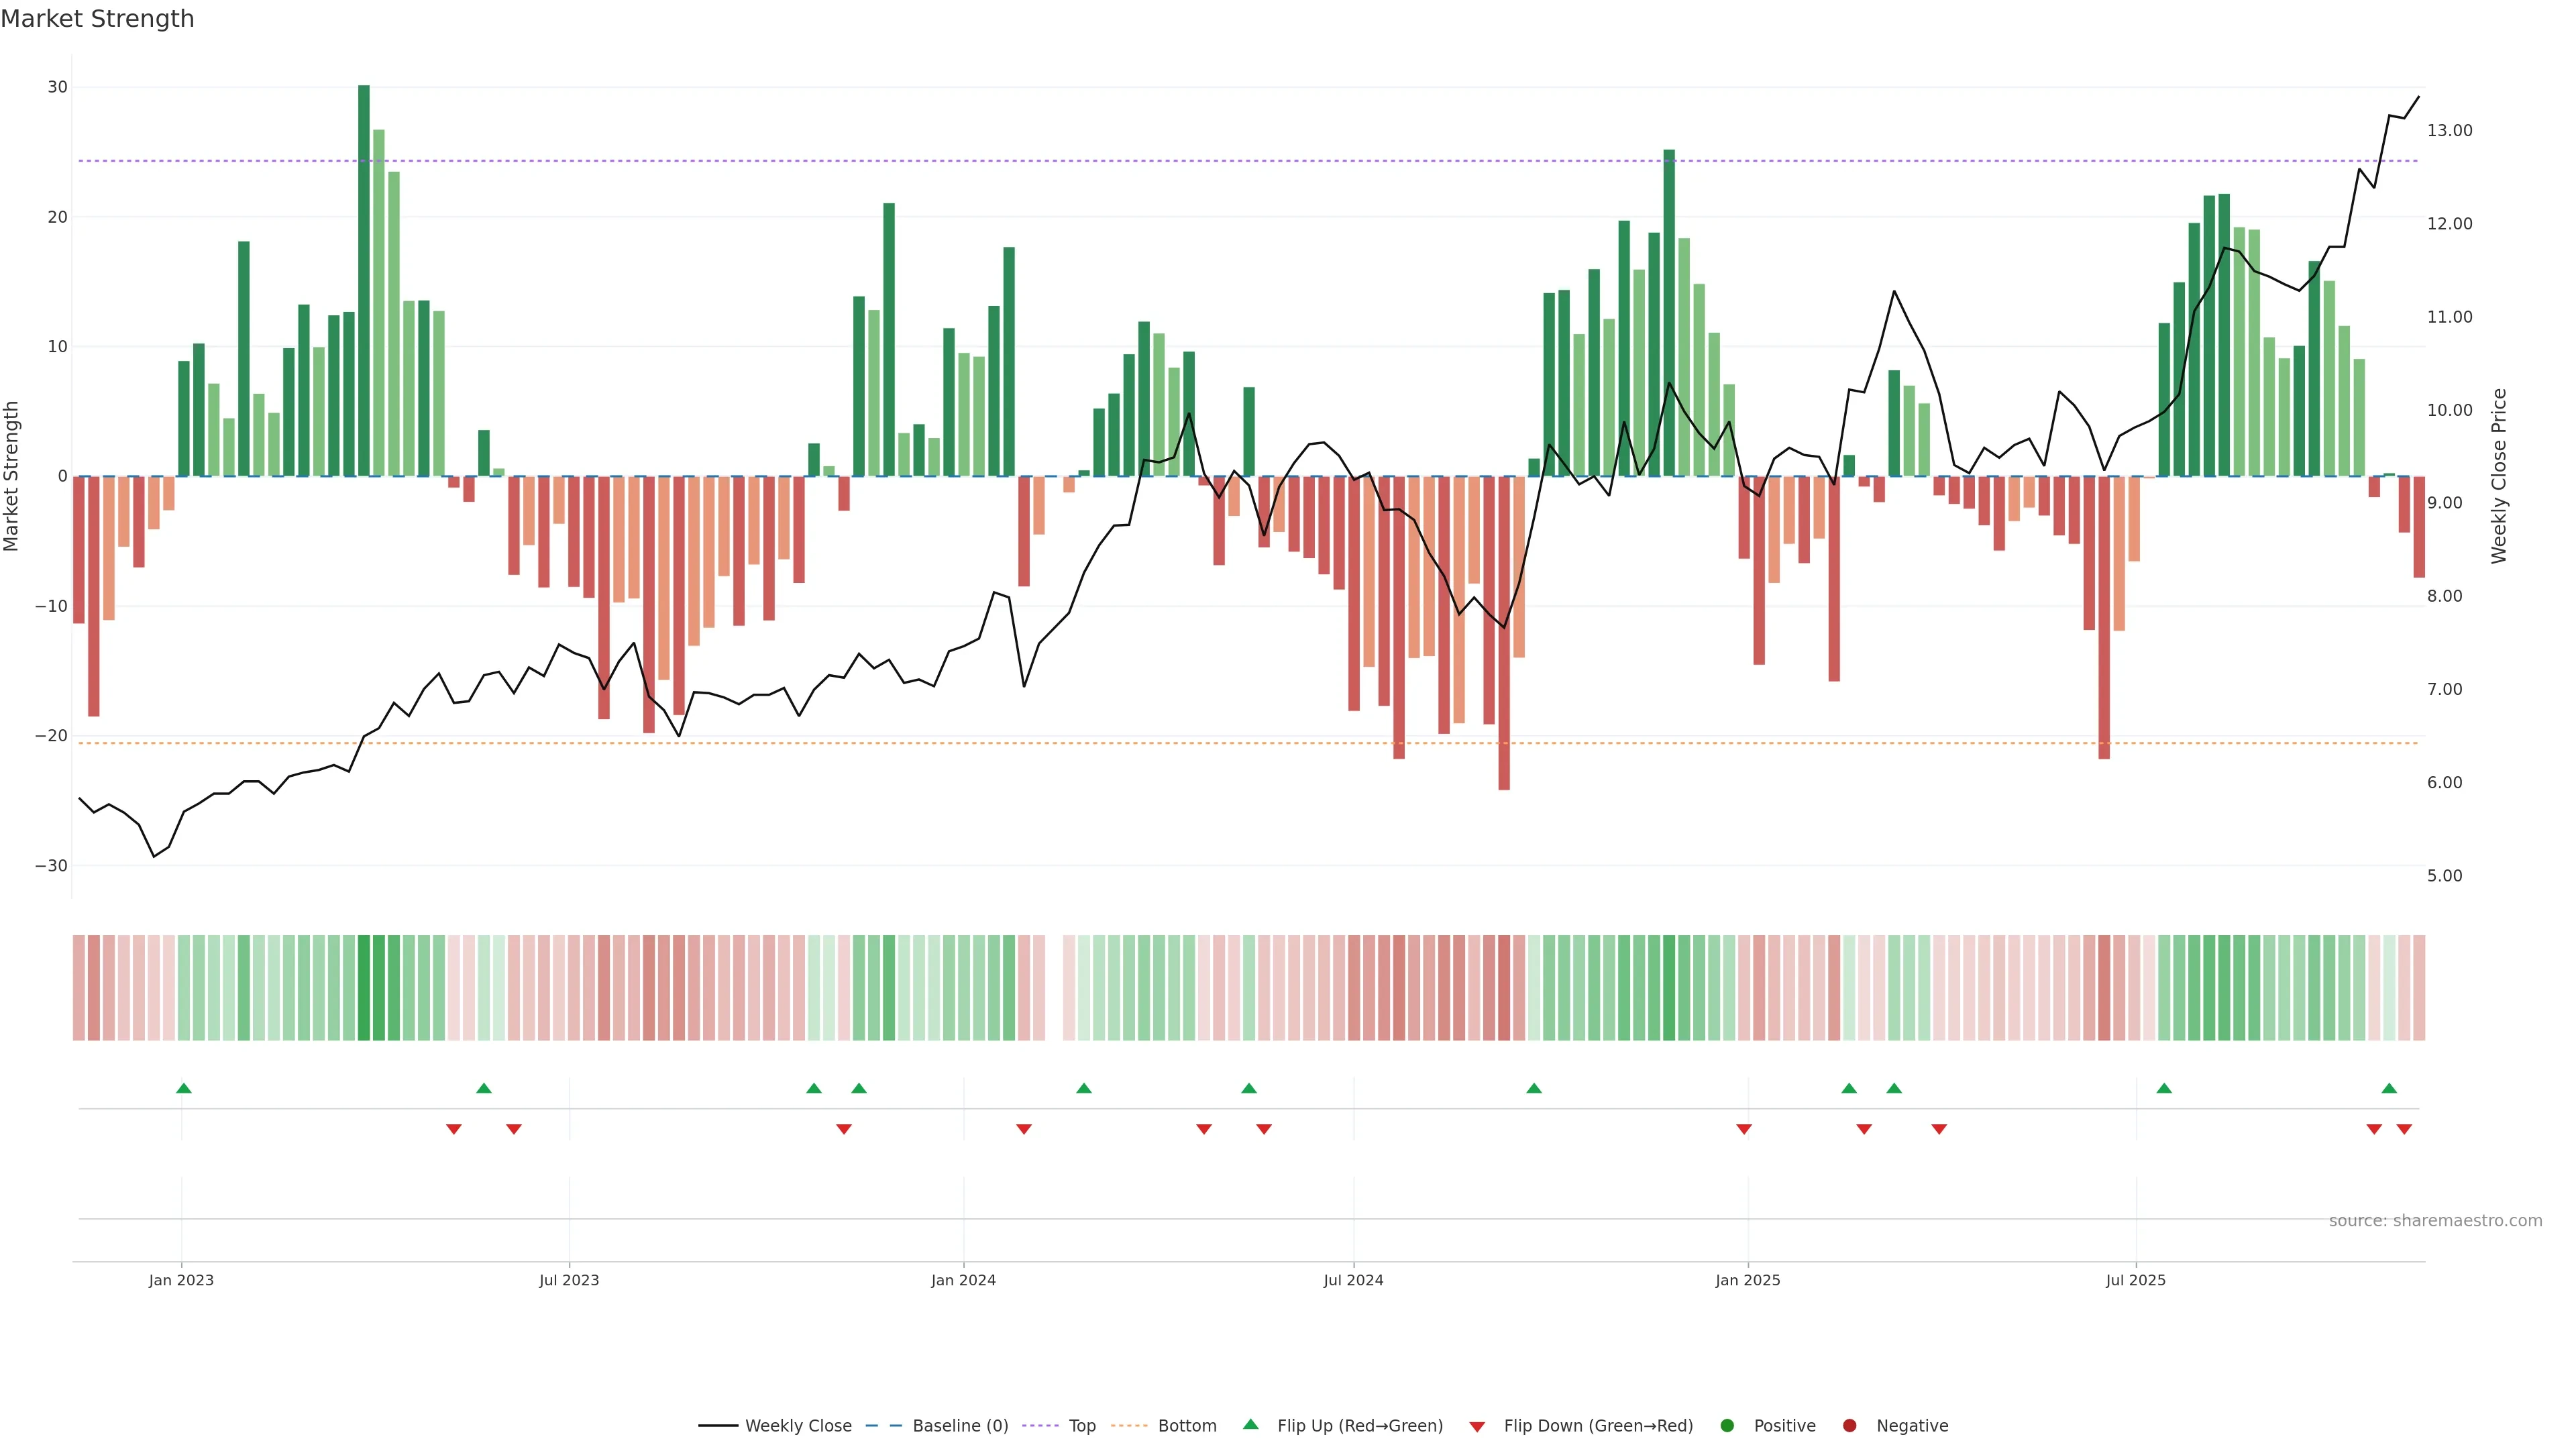The width and height of the screenshot is (2576, 1449).
Task: Click the first Flip Up marker near Jan 2023
Action: point(184,1088)
